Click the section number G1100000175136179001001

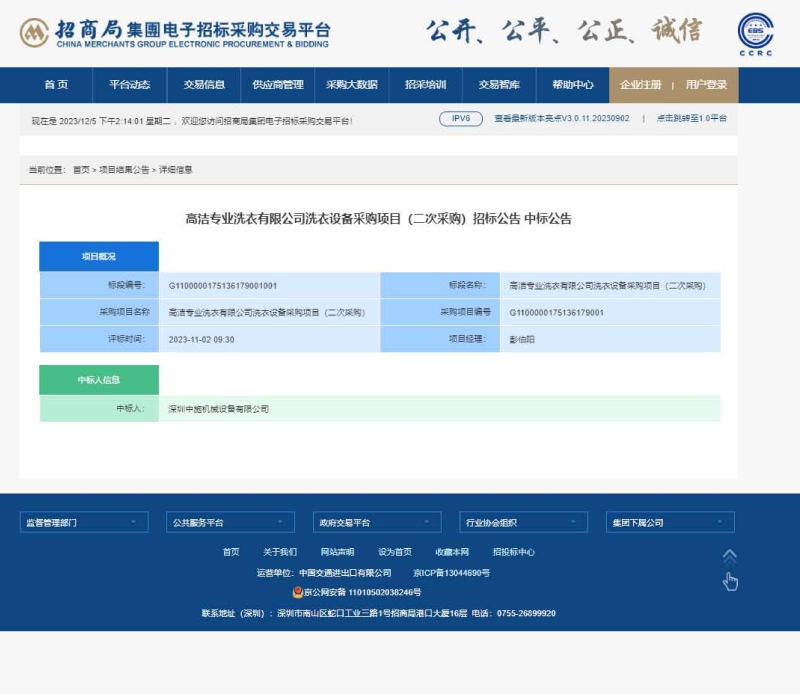pyautogui.click(x=223, y=286)
